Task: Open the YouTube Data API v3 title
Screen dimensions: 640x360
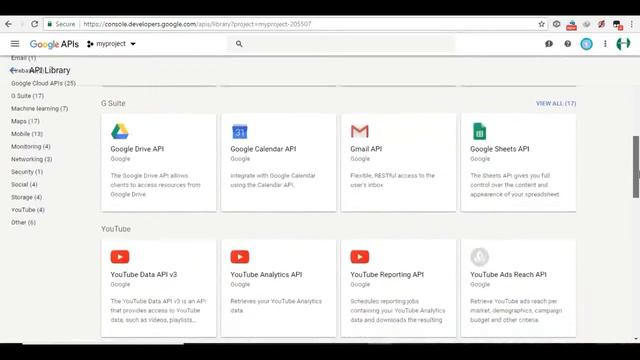Action: coord(144,275)
